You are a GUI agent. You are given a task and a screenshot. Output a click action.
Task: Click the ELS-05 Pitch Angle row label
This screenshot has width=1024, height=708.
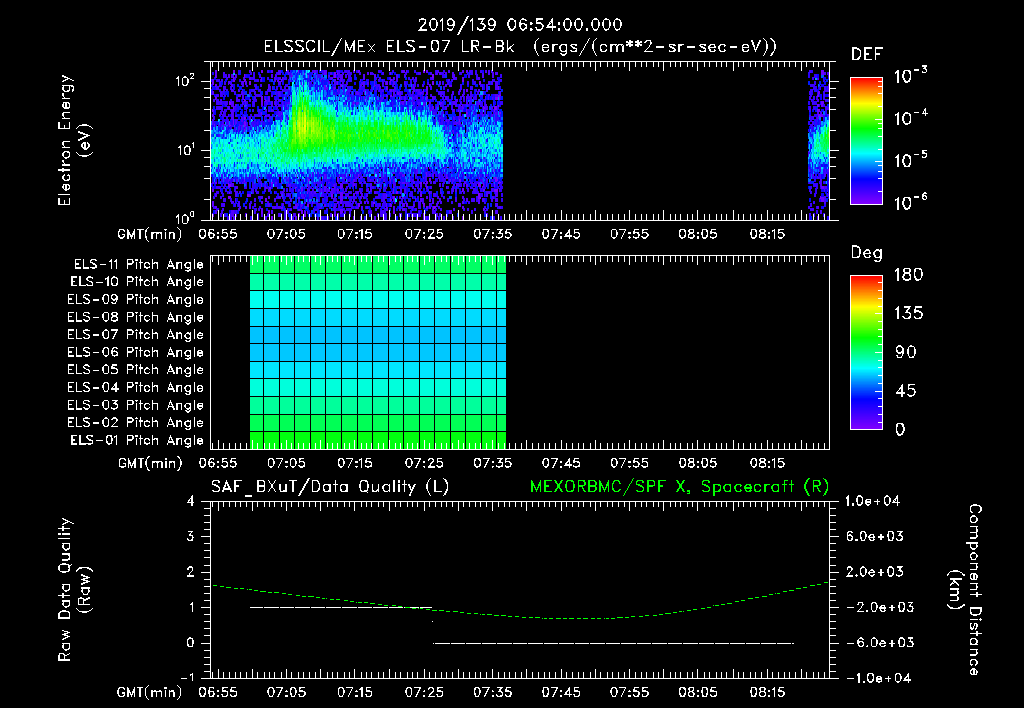coord(136,370)
